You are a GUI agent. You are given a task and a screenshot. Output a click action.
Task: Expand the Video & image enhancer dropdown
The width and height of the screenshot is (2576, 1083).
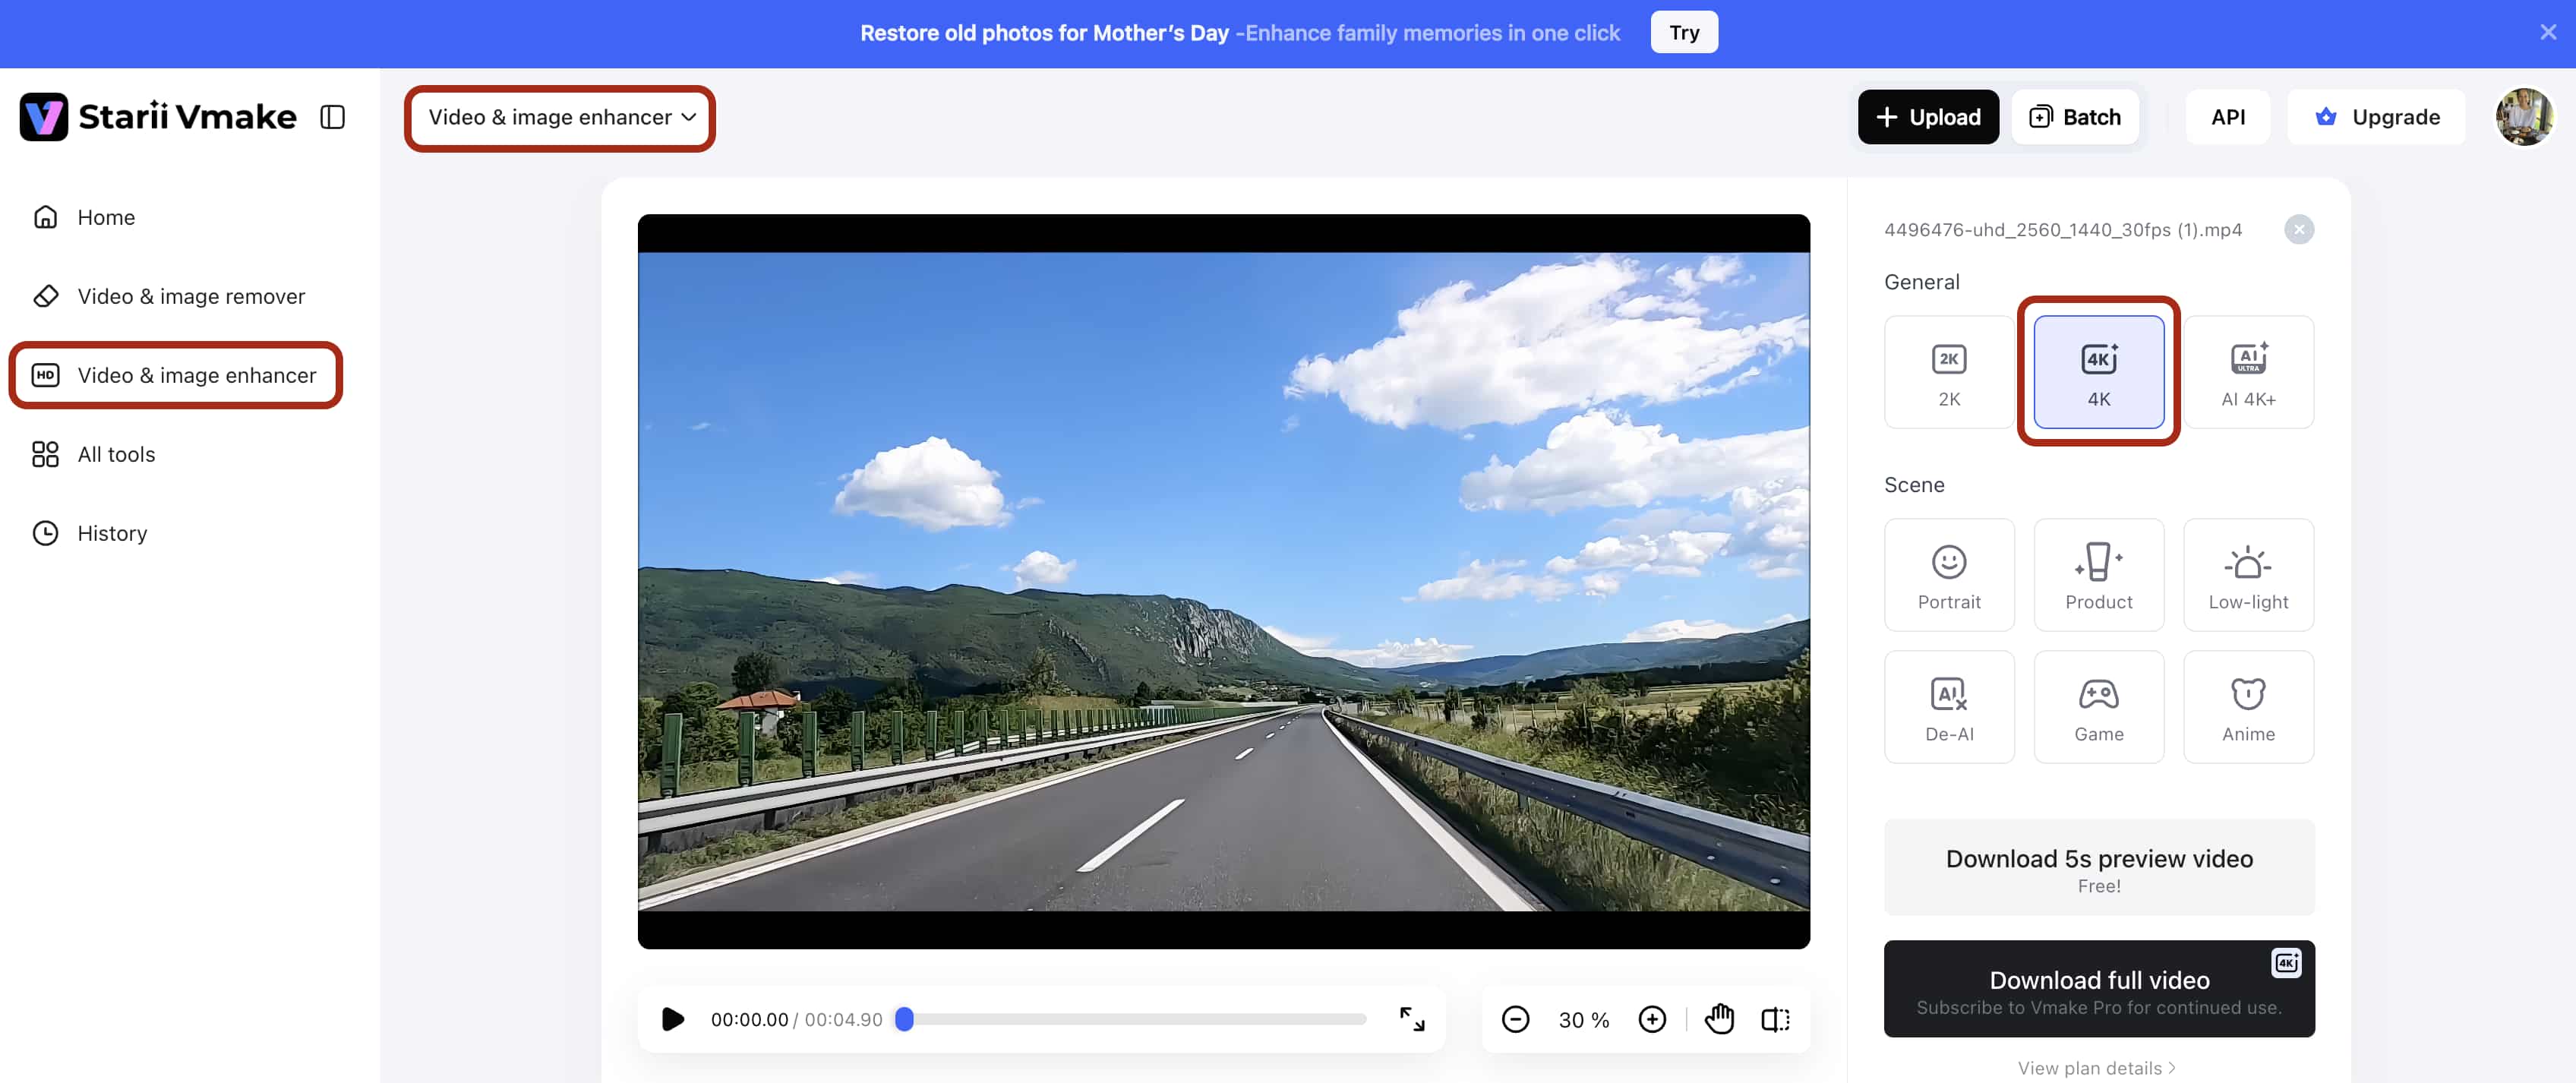[560, 118]
